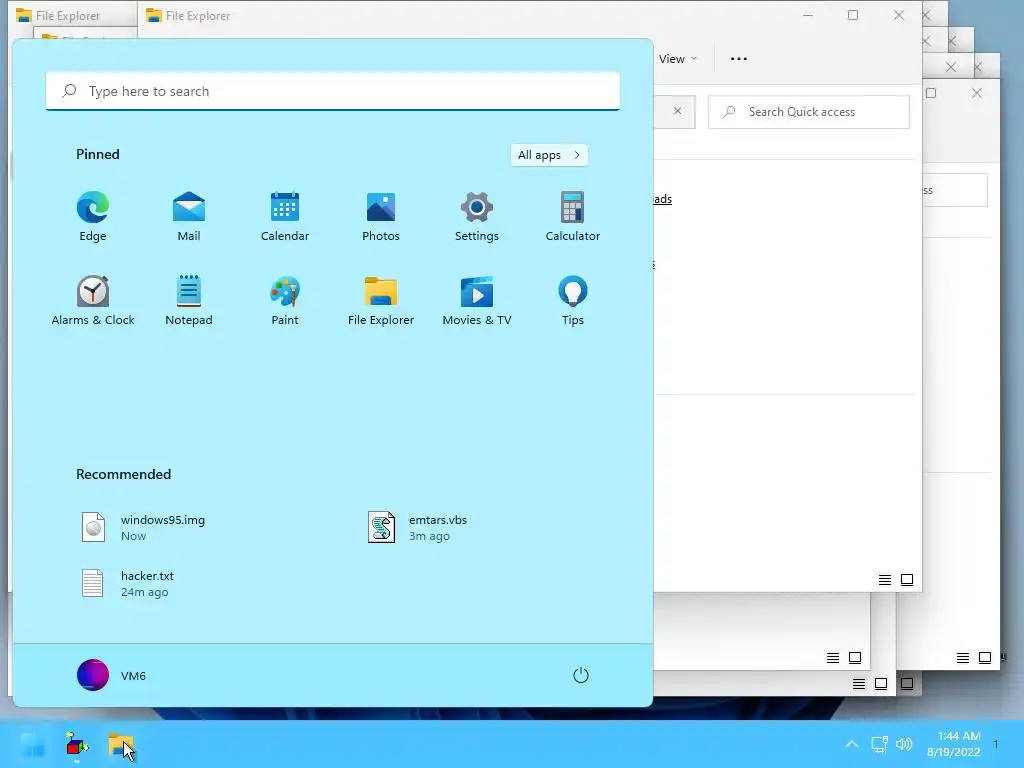The image size is (1024, 768).
Task: Open recommended file emtars.vbs
Action: tap(418, 528)
